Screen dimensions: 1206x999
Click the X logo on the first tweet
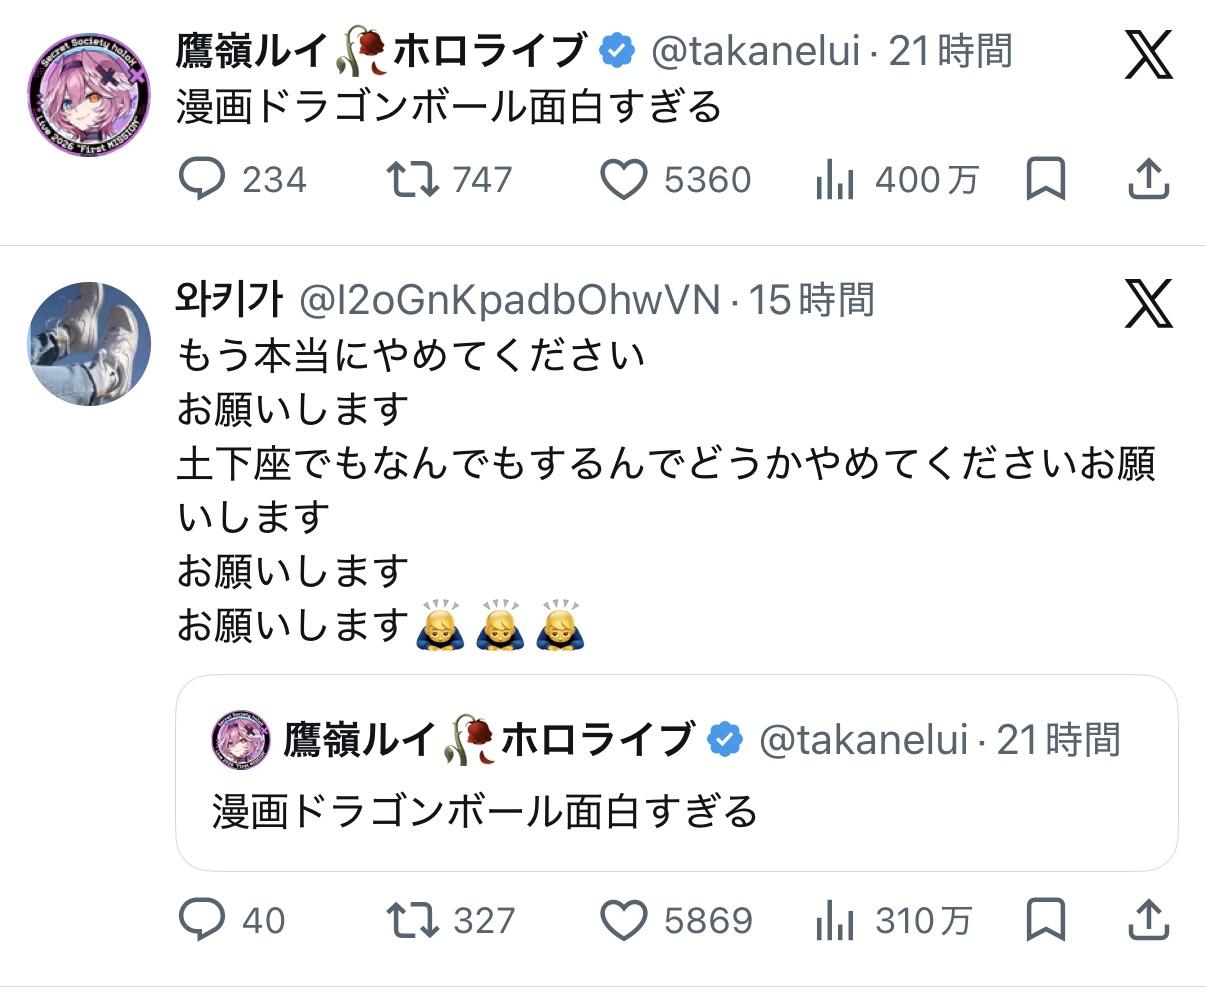point(1148,54)
